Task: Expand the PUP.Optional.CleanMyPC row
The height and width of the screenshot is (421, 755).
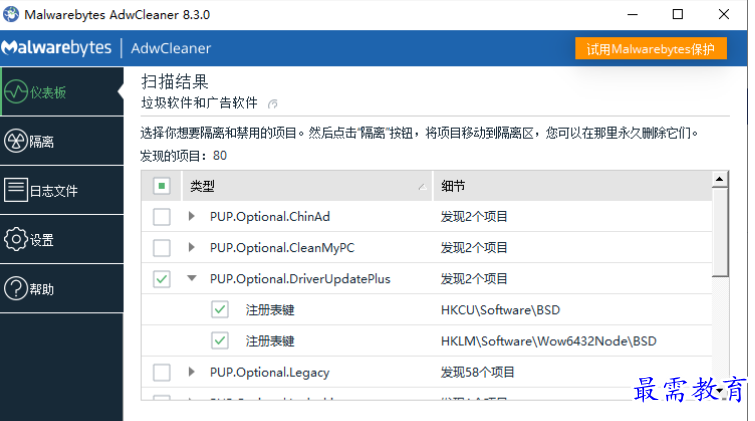Action: 192,248
